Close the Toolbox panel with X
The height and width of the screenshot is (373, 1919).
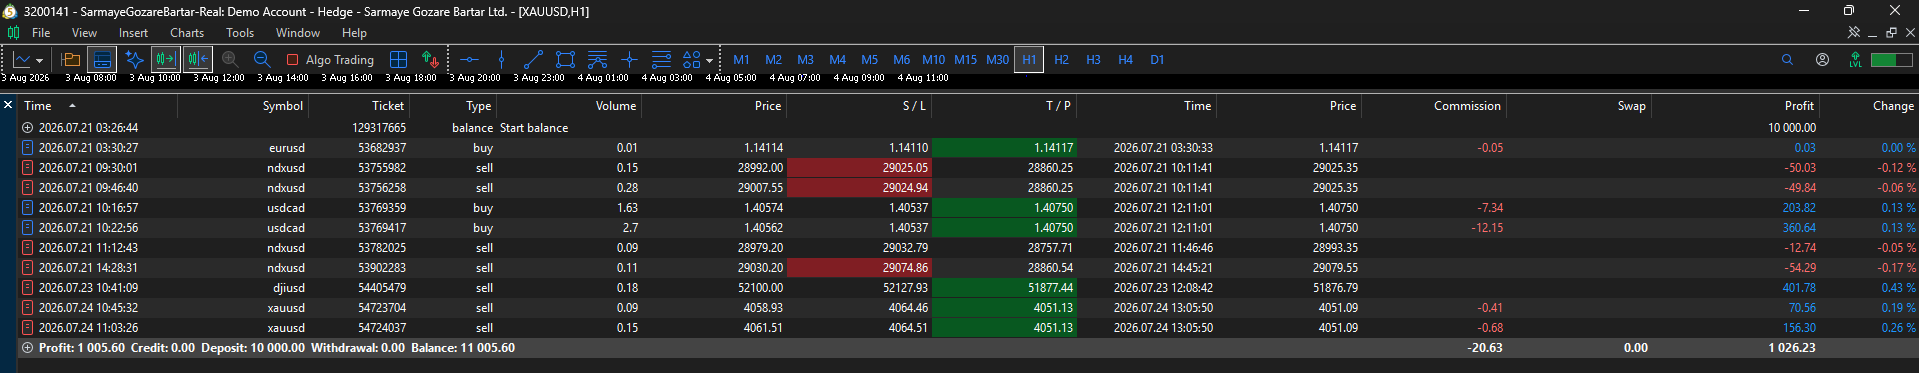click(8, 105)
